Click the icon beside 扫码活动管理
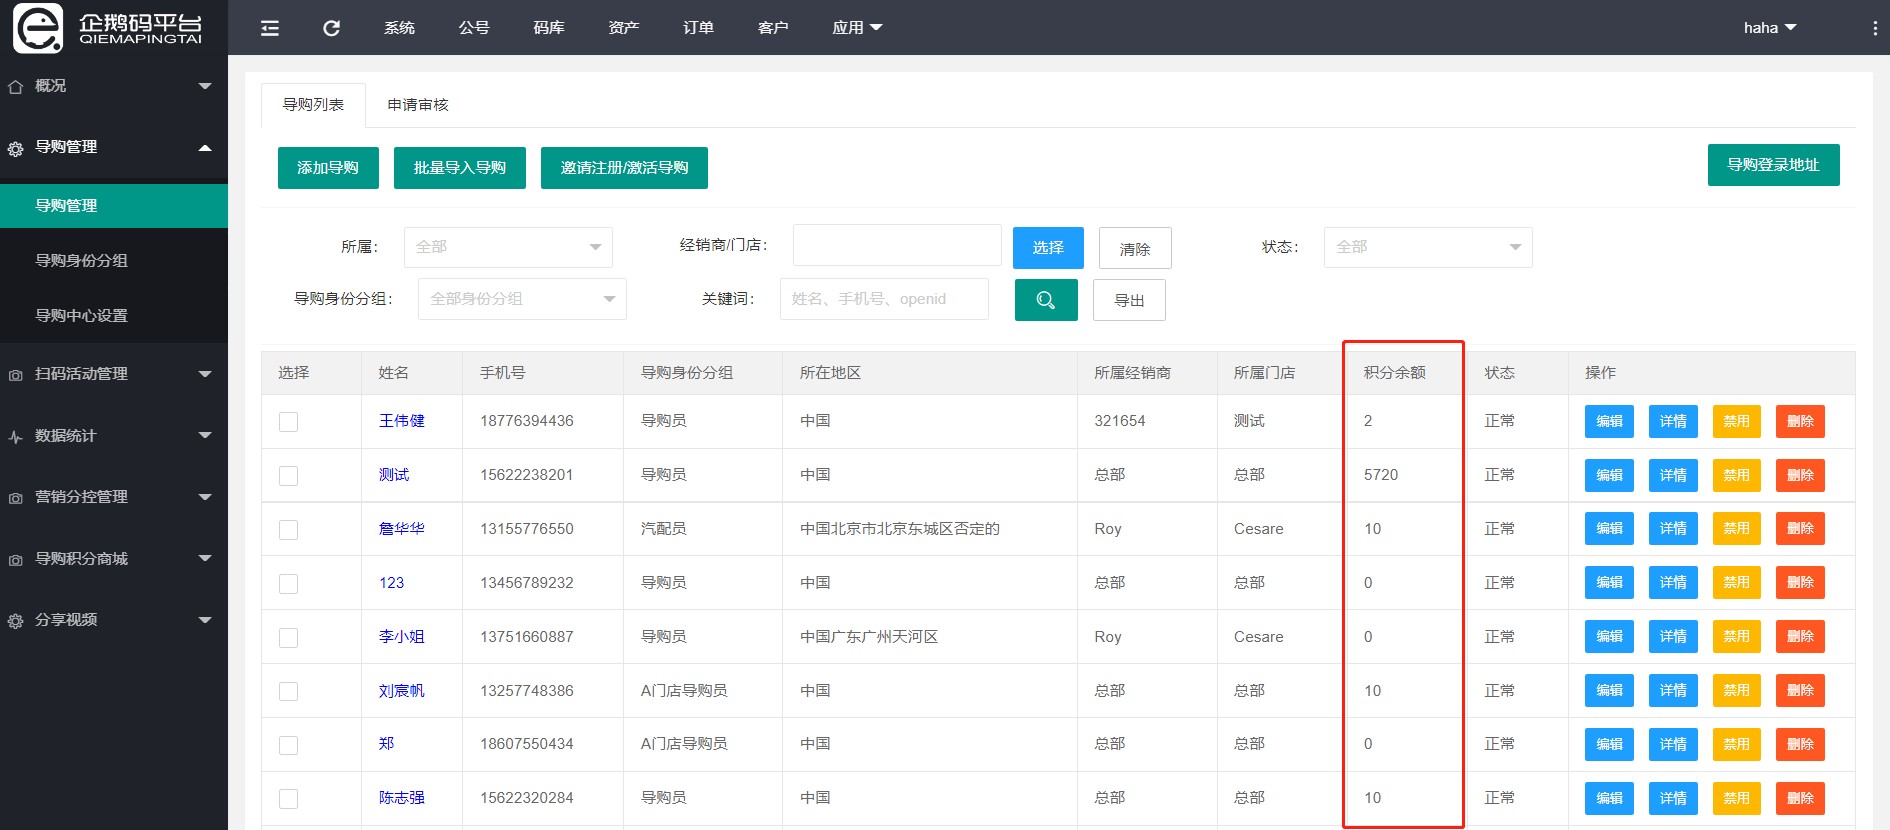 [15, 375]
